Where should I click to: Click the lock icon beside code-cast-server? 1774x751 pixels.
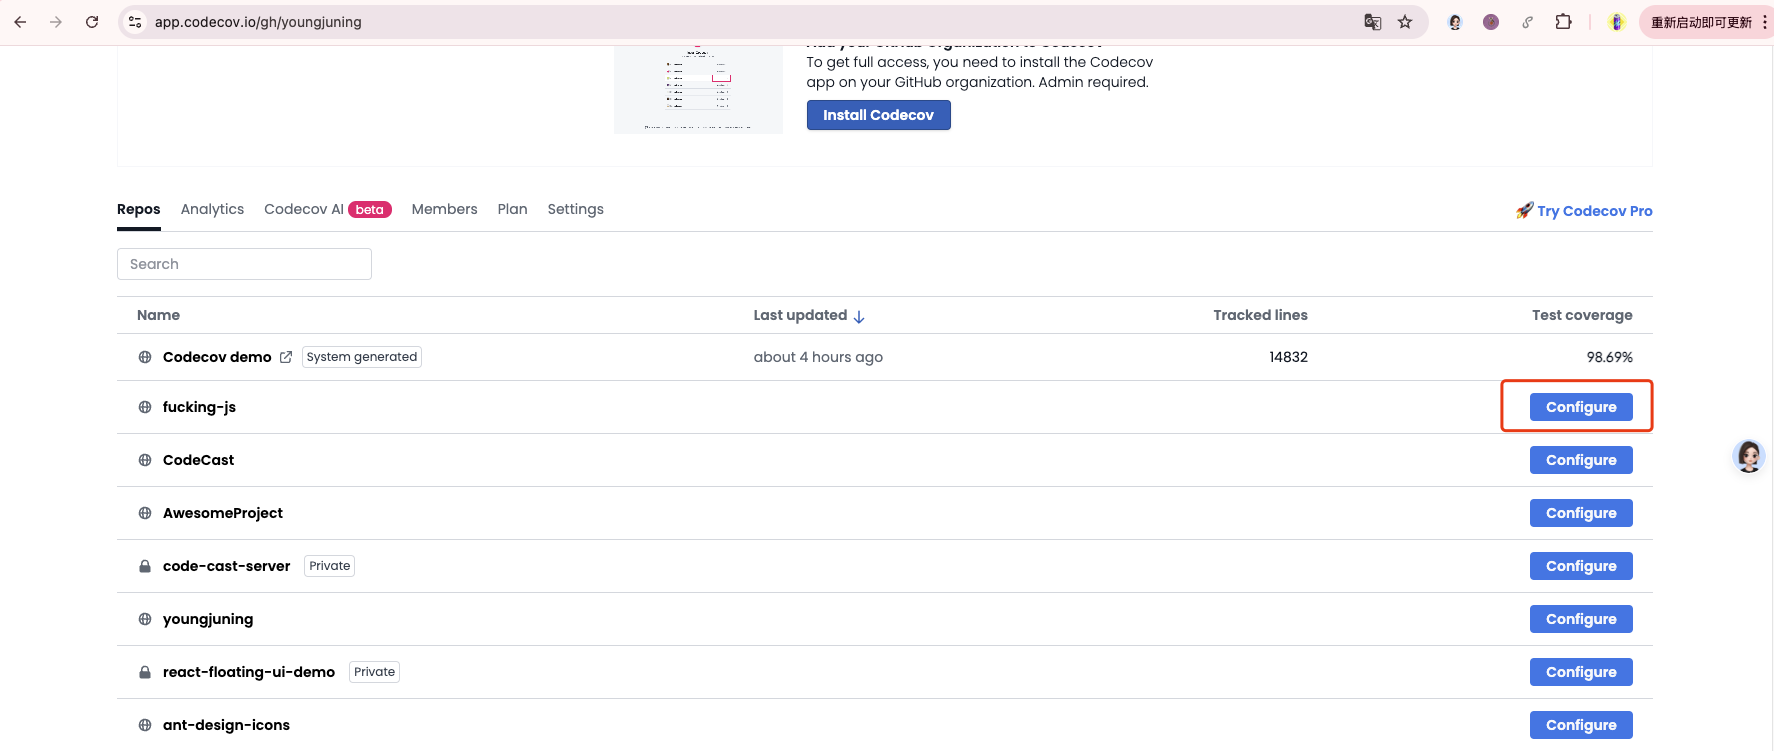coord(145,566)
